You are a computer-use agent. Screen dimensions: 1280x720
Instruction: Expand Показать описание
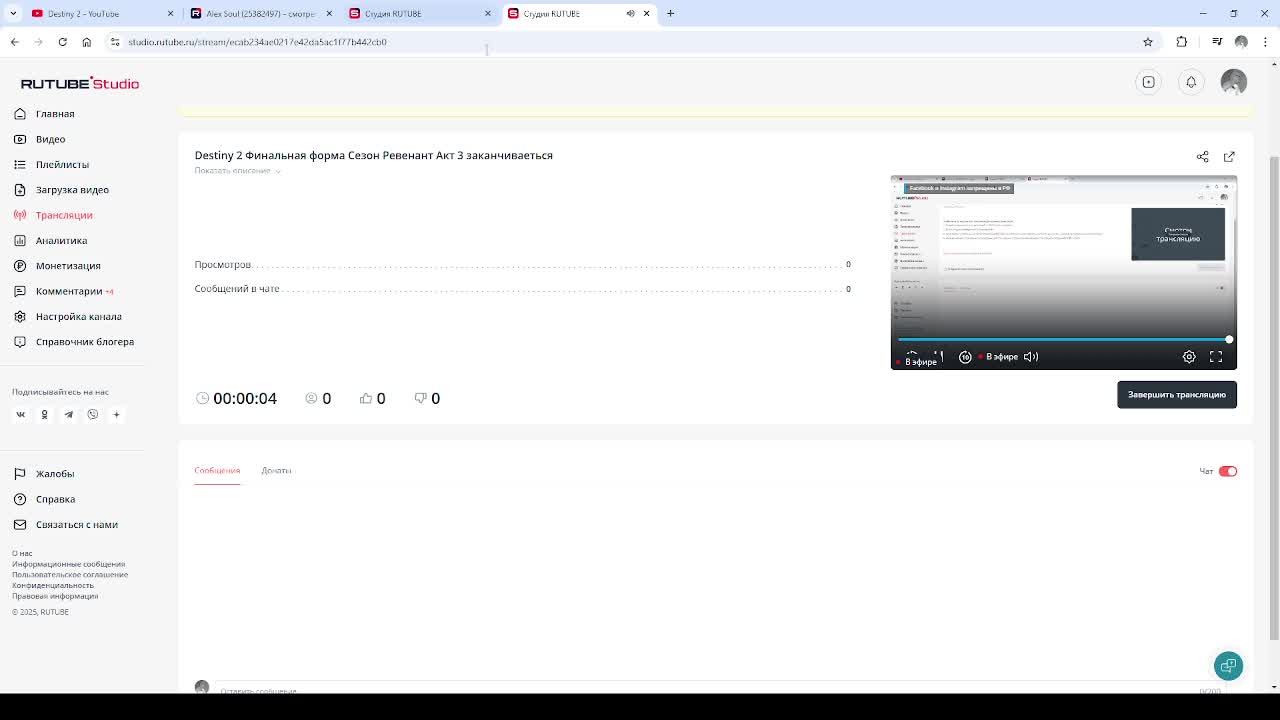[x=237, y=171]
